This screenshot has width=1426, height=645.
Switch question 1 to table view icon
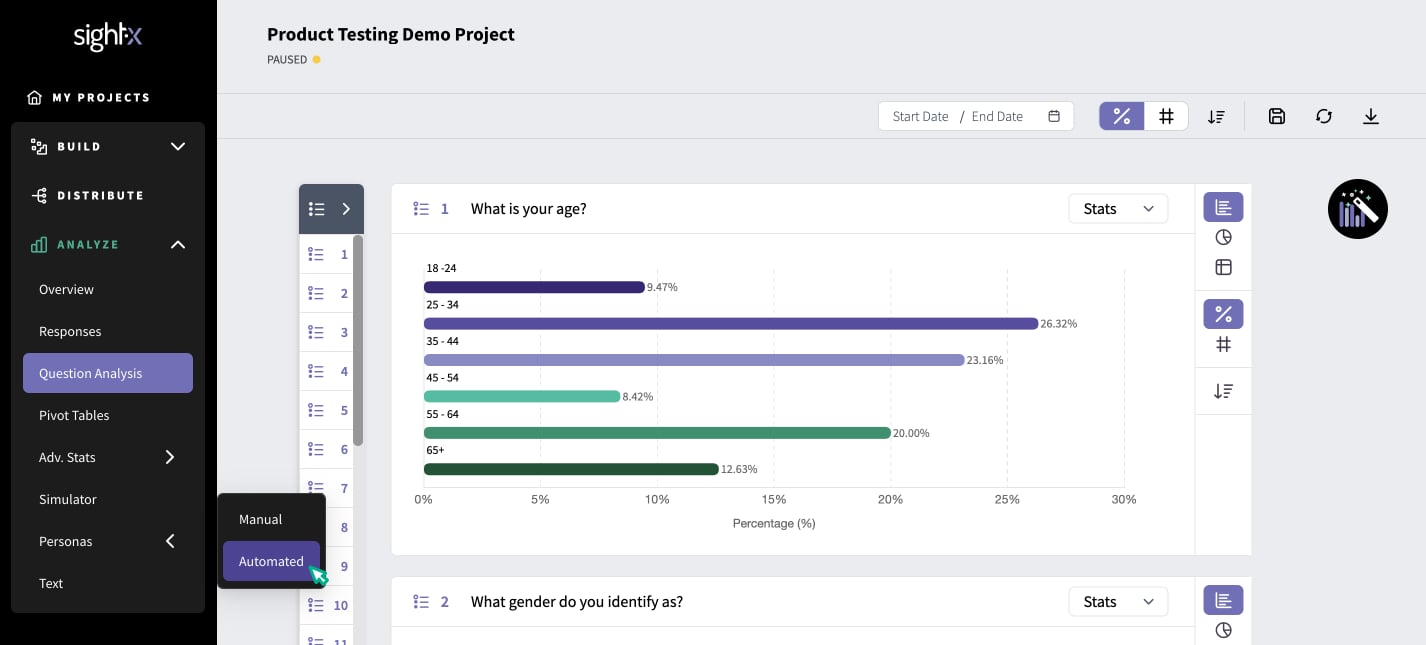[1223, 267]
